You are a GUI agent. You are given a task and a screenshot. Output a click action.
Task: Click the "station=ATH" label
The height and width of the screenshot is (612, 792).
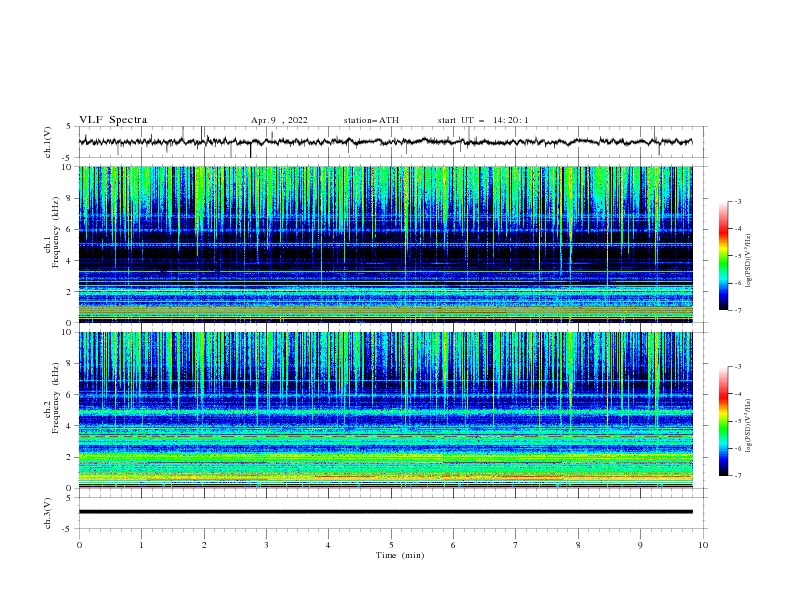(371, 120)
